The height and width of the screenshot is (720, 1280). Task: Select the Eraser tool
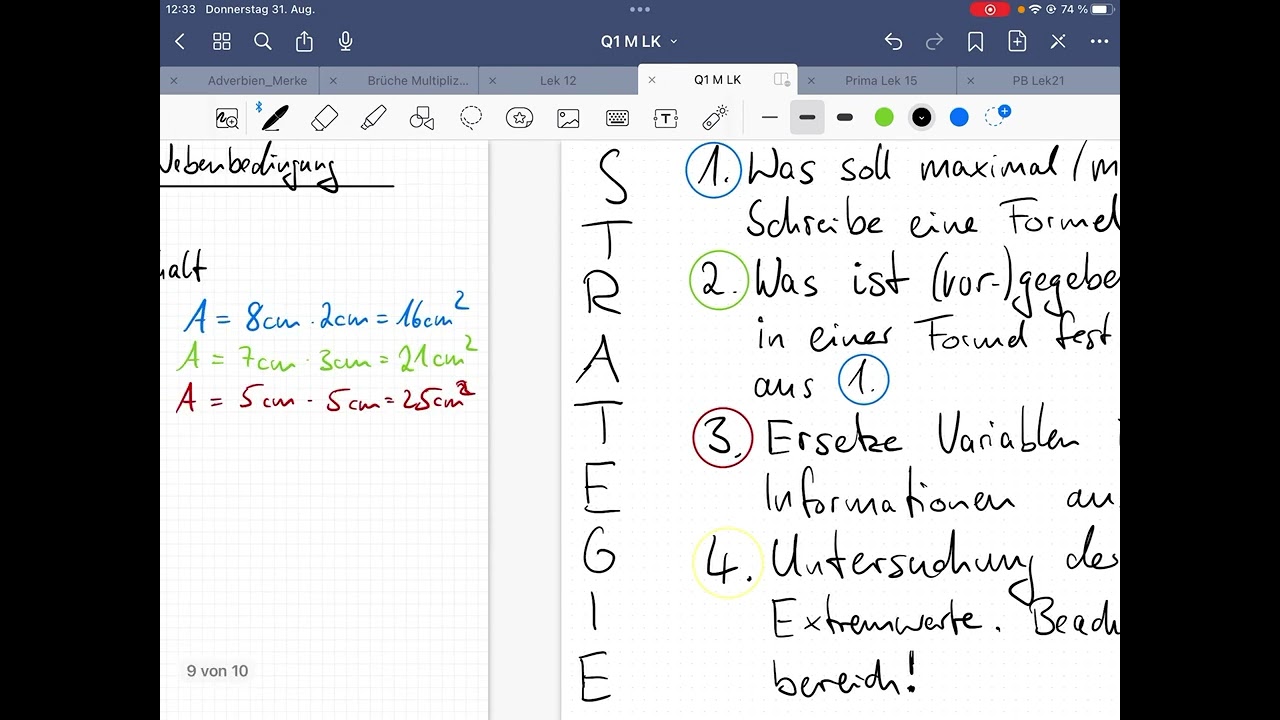[x=324, y=118]
